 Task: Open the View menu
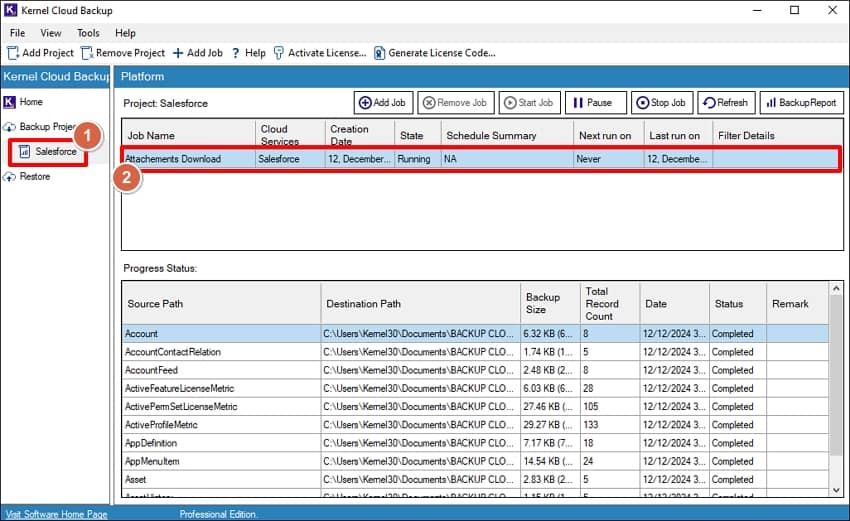pos(50,33)
